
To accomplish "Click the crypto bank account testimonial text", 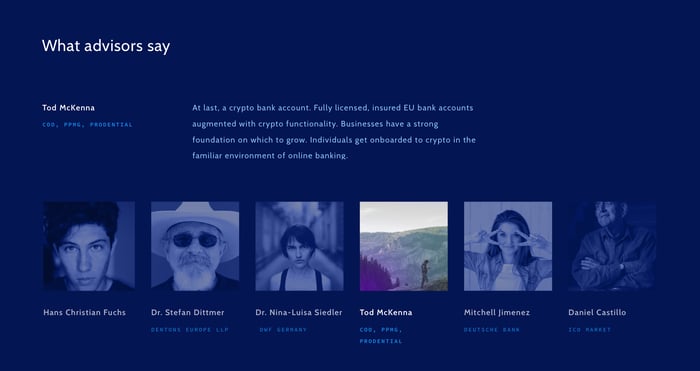I will (x=334, y=132).
